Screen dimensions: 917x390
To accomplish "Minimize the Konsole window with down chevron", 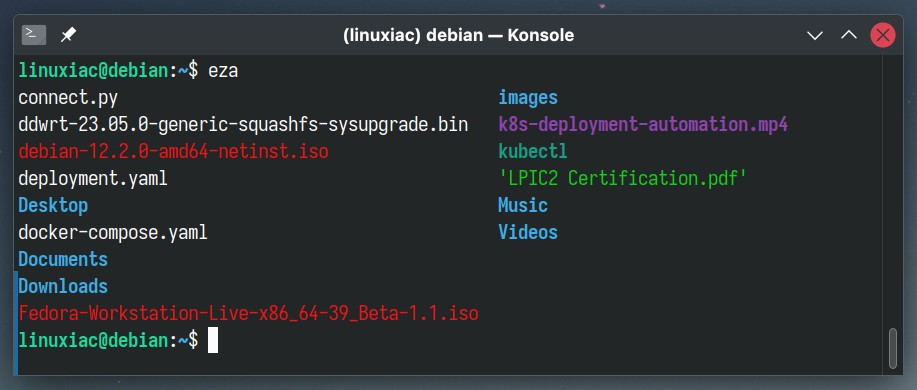I will [x=815, y=36].
